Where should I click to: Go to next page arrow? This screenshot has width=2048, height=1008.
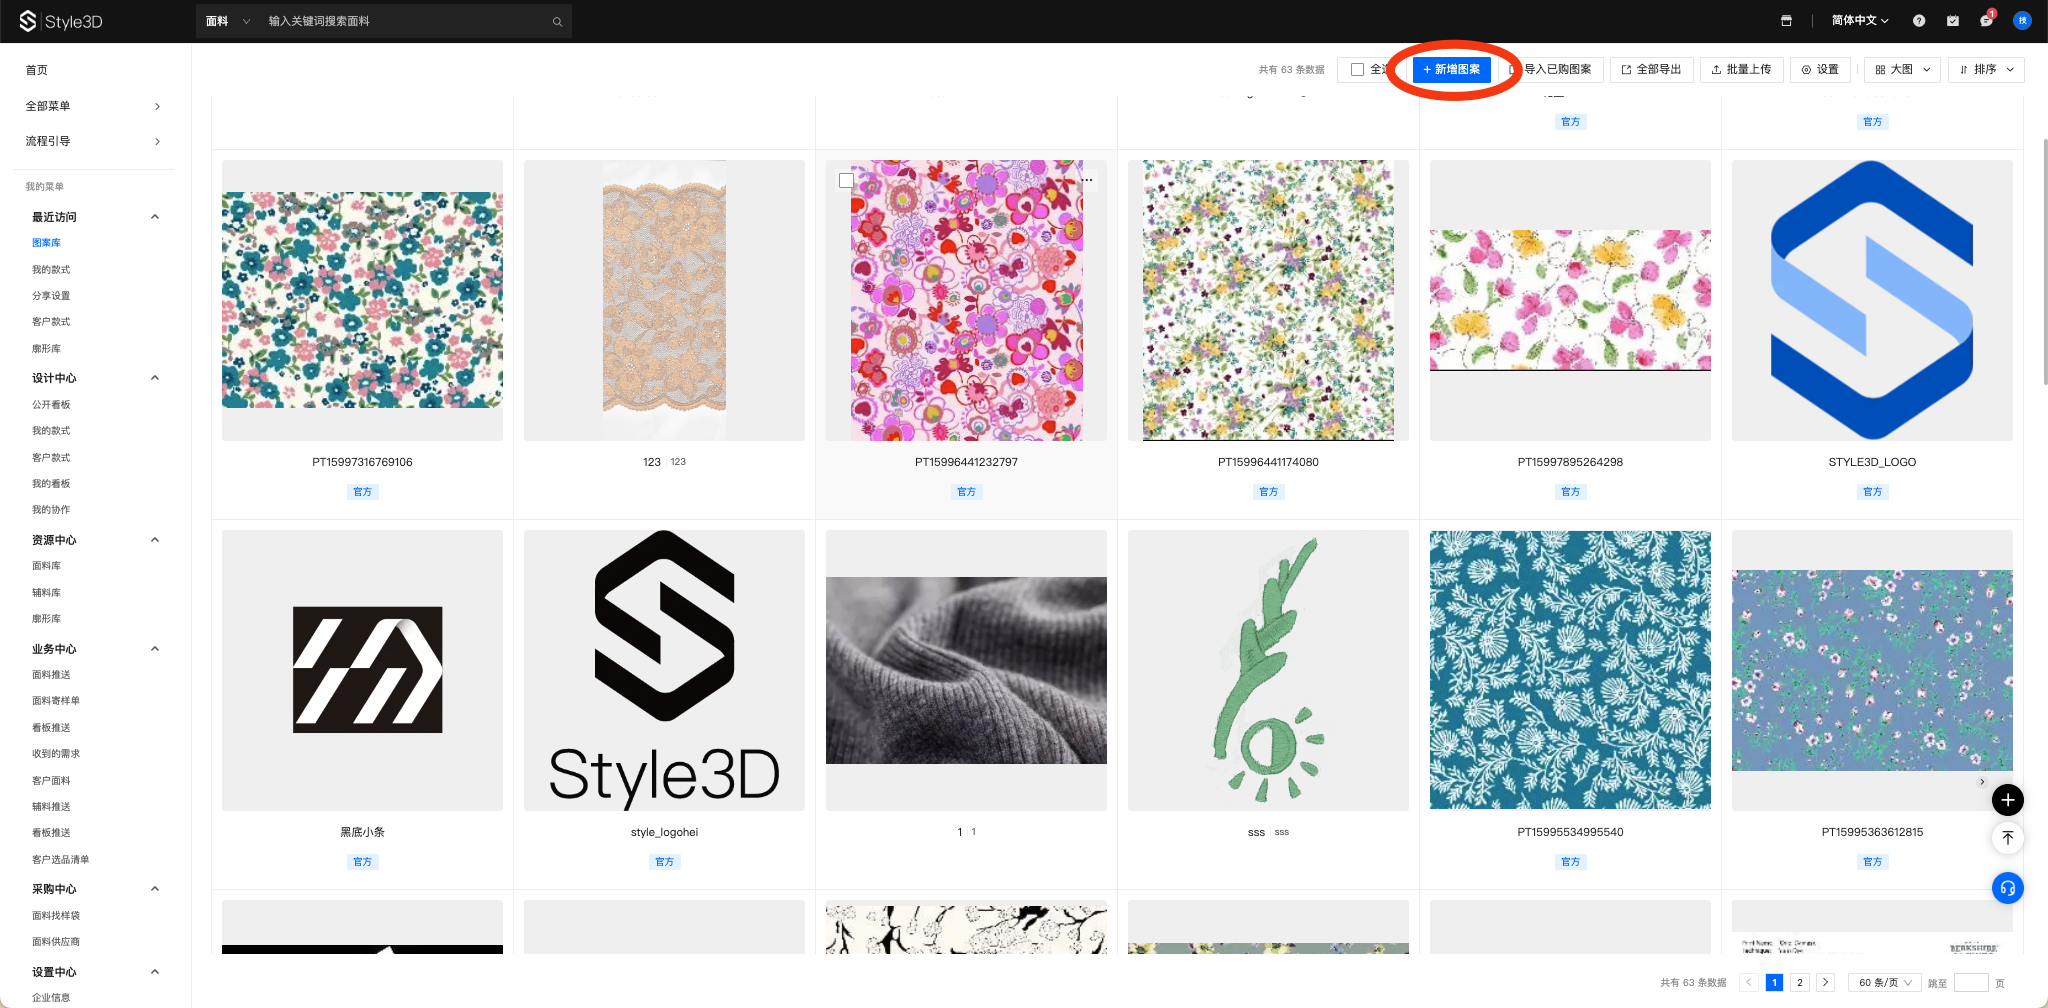pos(1825,982)
